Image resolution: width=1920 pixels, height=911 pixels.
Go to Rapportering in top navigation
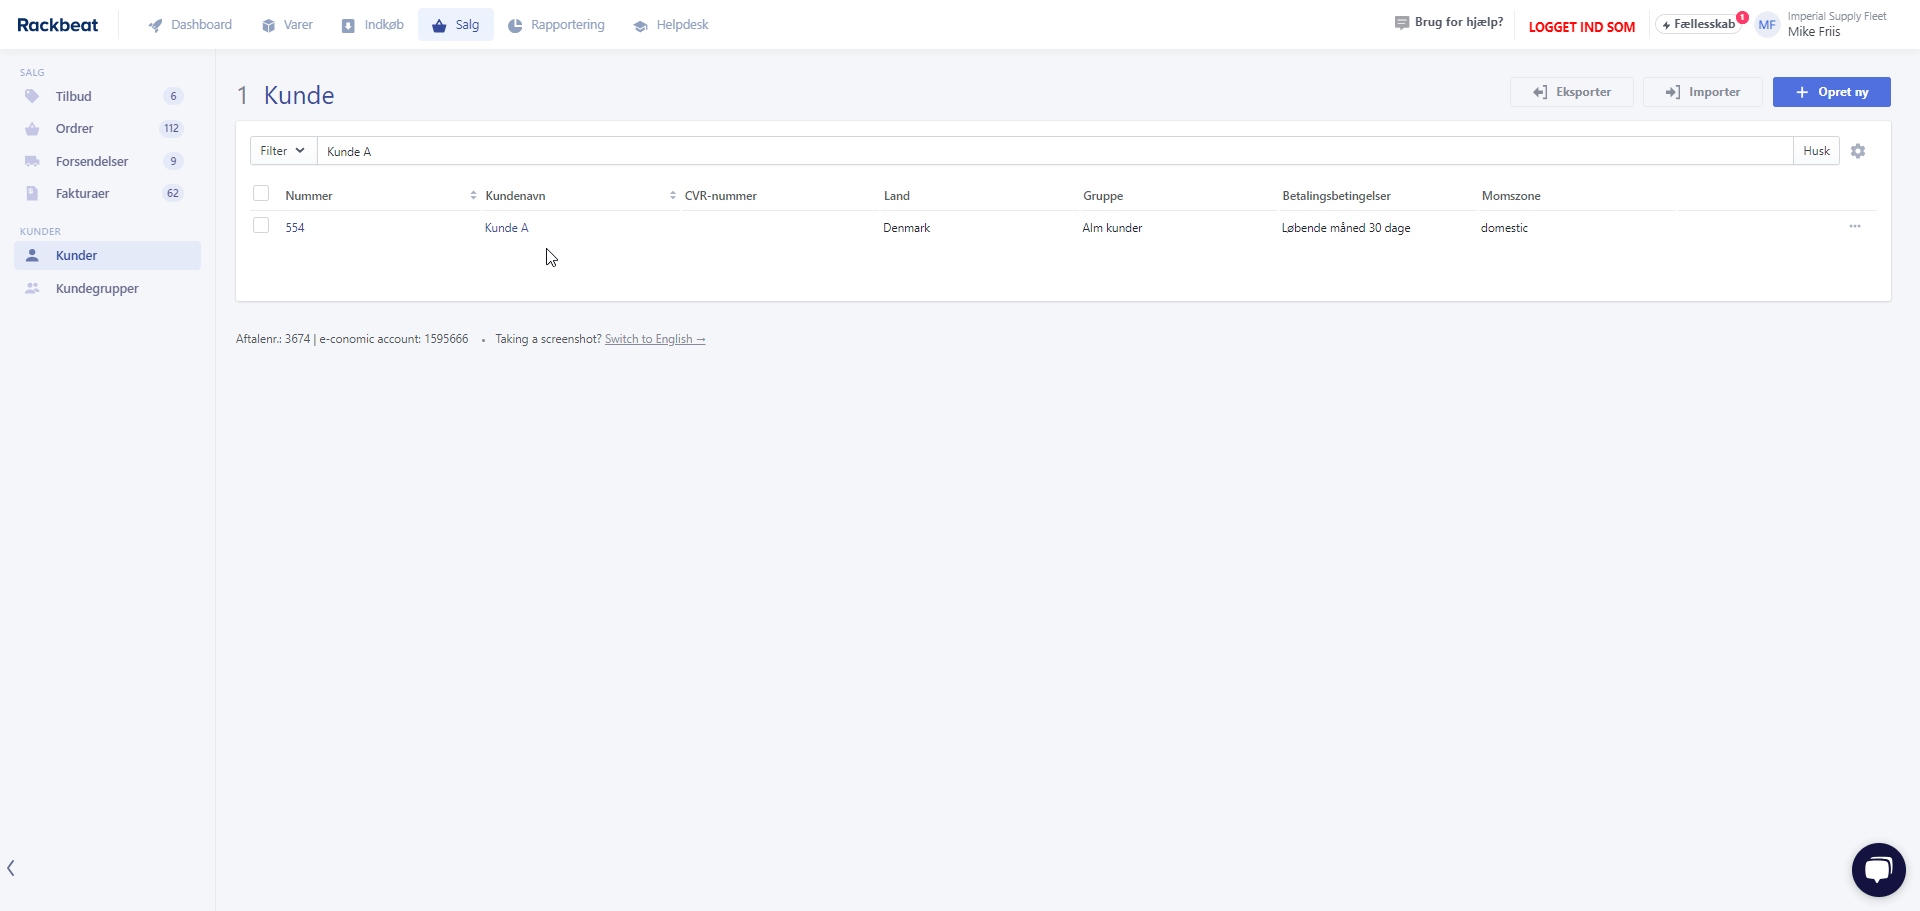tap(556, 25)
